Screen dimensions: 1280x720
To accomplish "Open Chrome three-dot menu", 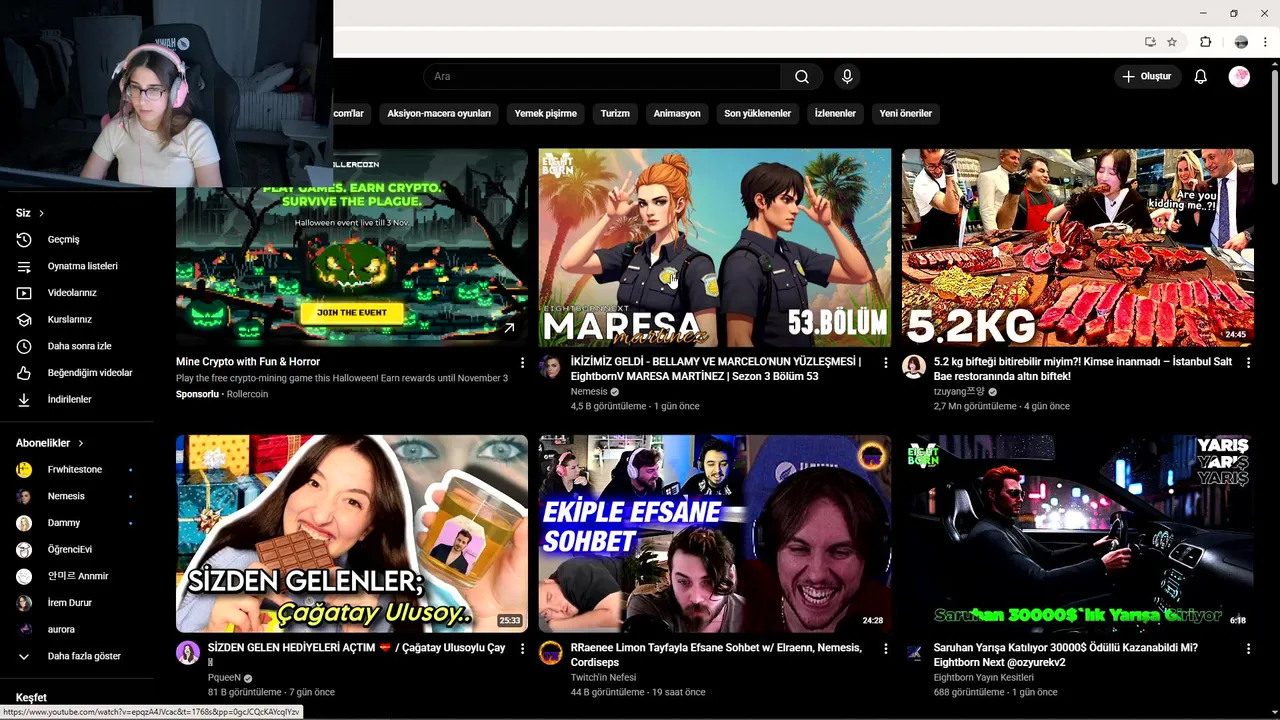I will [x=1265, y=42].
